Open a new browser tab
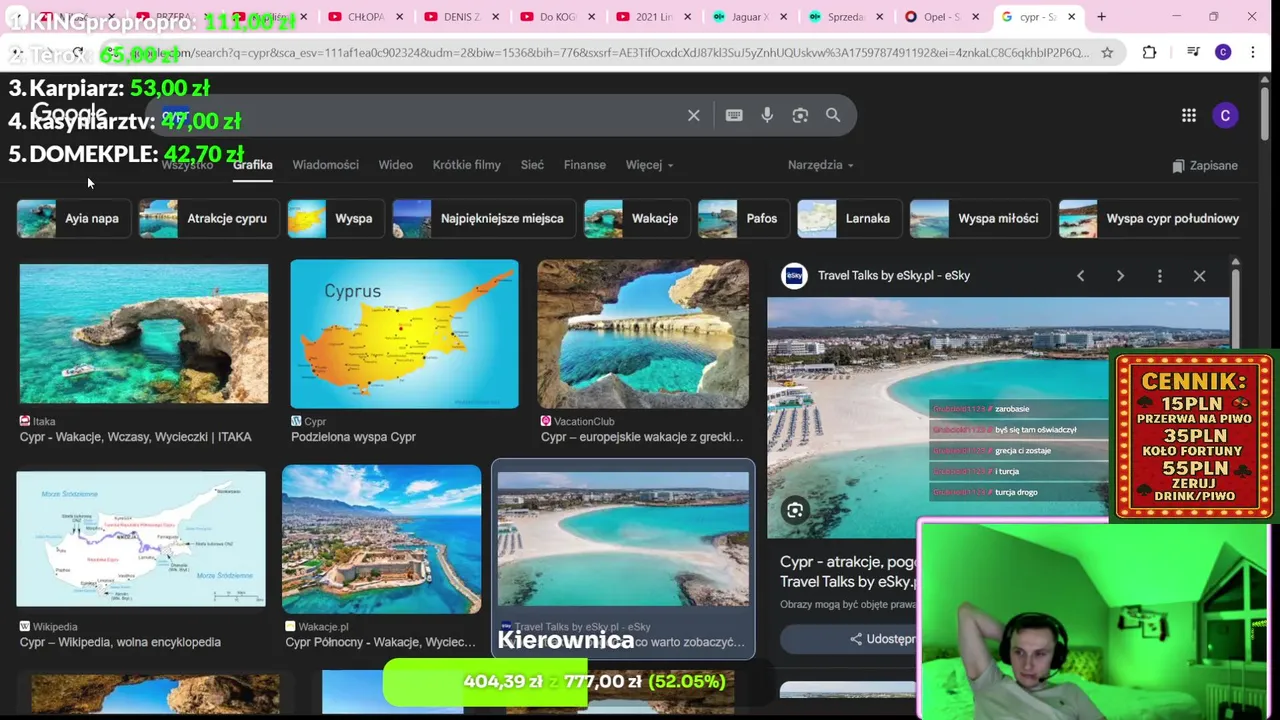Screen dimensions: 1280x720 click(x=1101, y=17)
